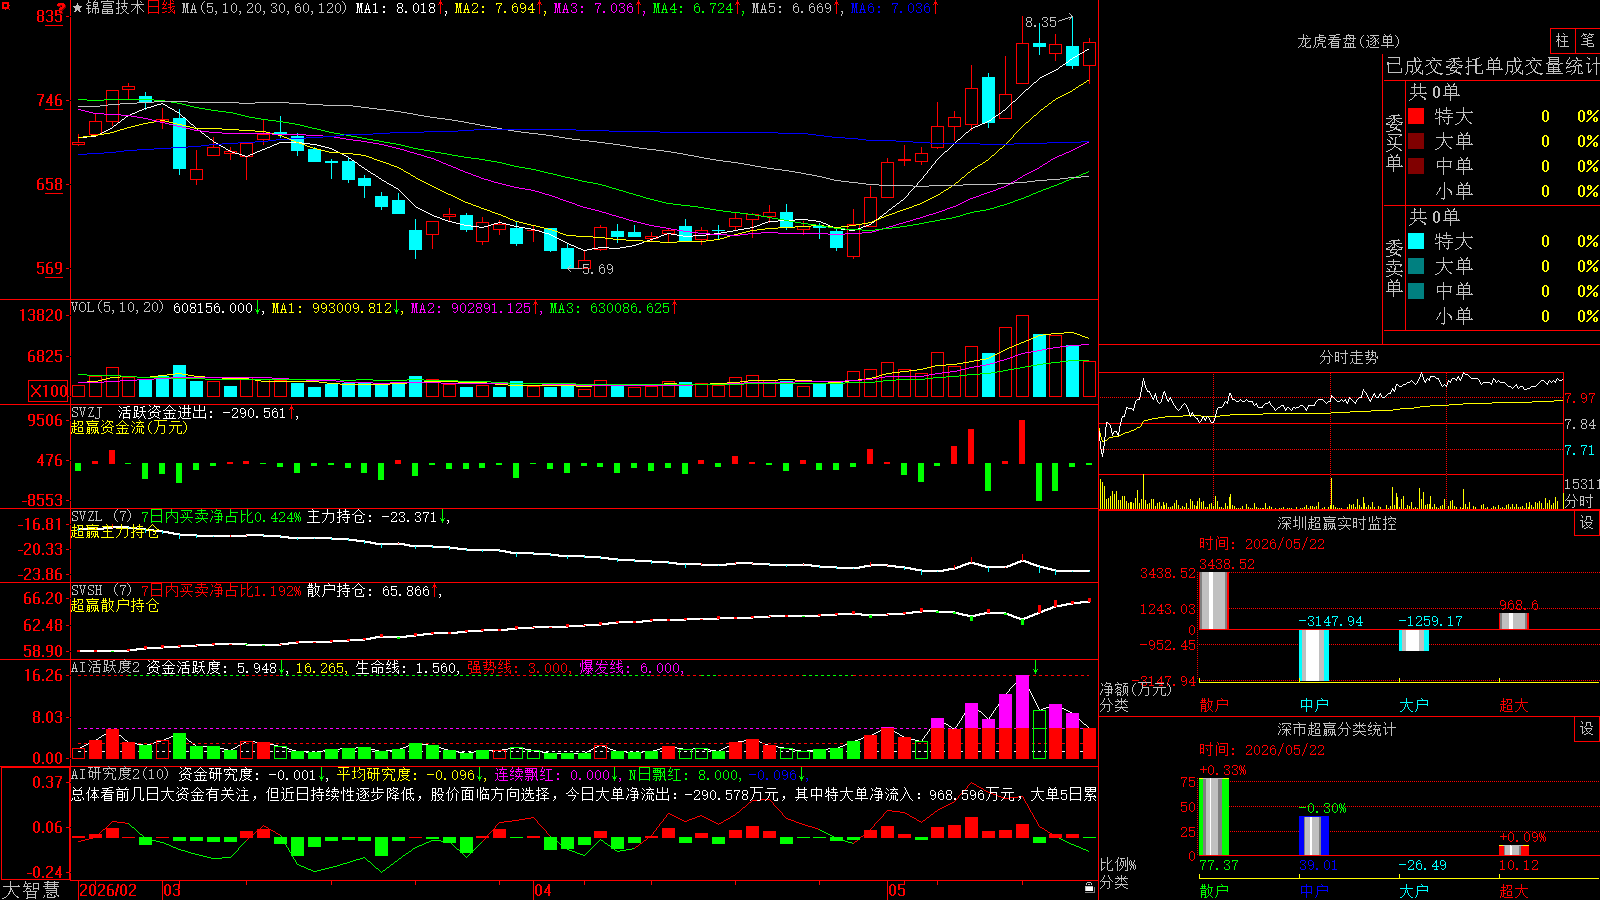1600x900 pixels.
Task: Click the 大智慧 logo label
Action: 31,890
